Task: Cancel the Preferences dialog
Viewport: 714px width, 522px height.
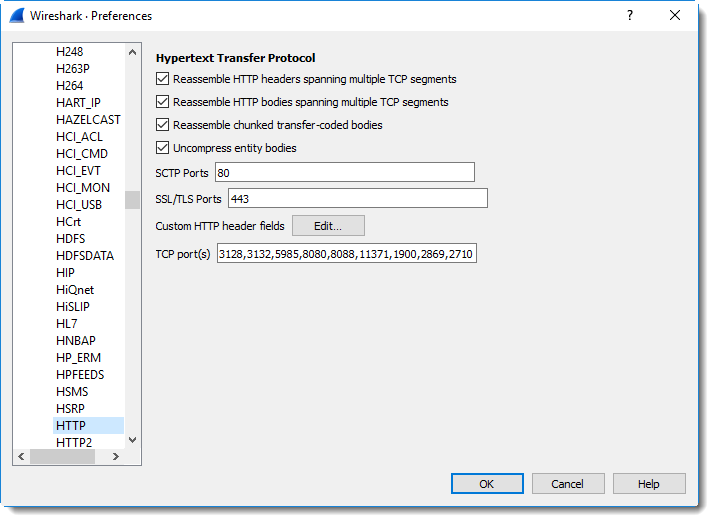Action: (568, 484)
